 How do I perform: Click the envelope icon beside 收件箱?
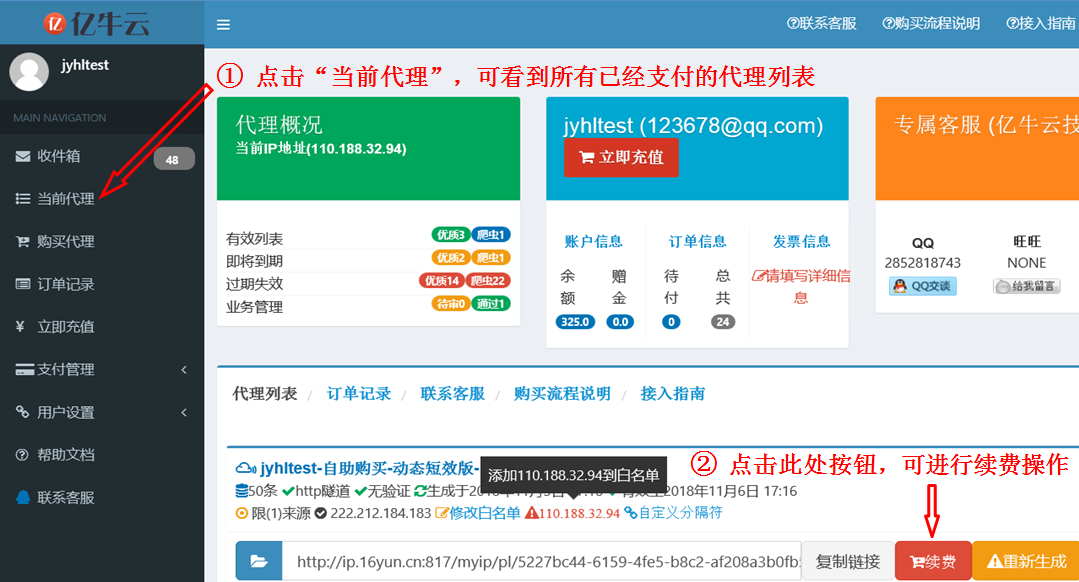point(23,156)
